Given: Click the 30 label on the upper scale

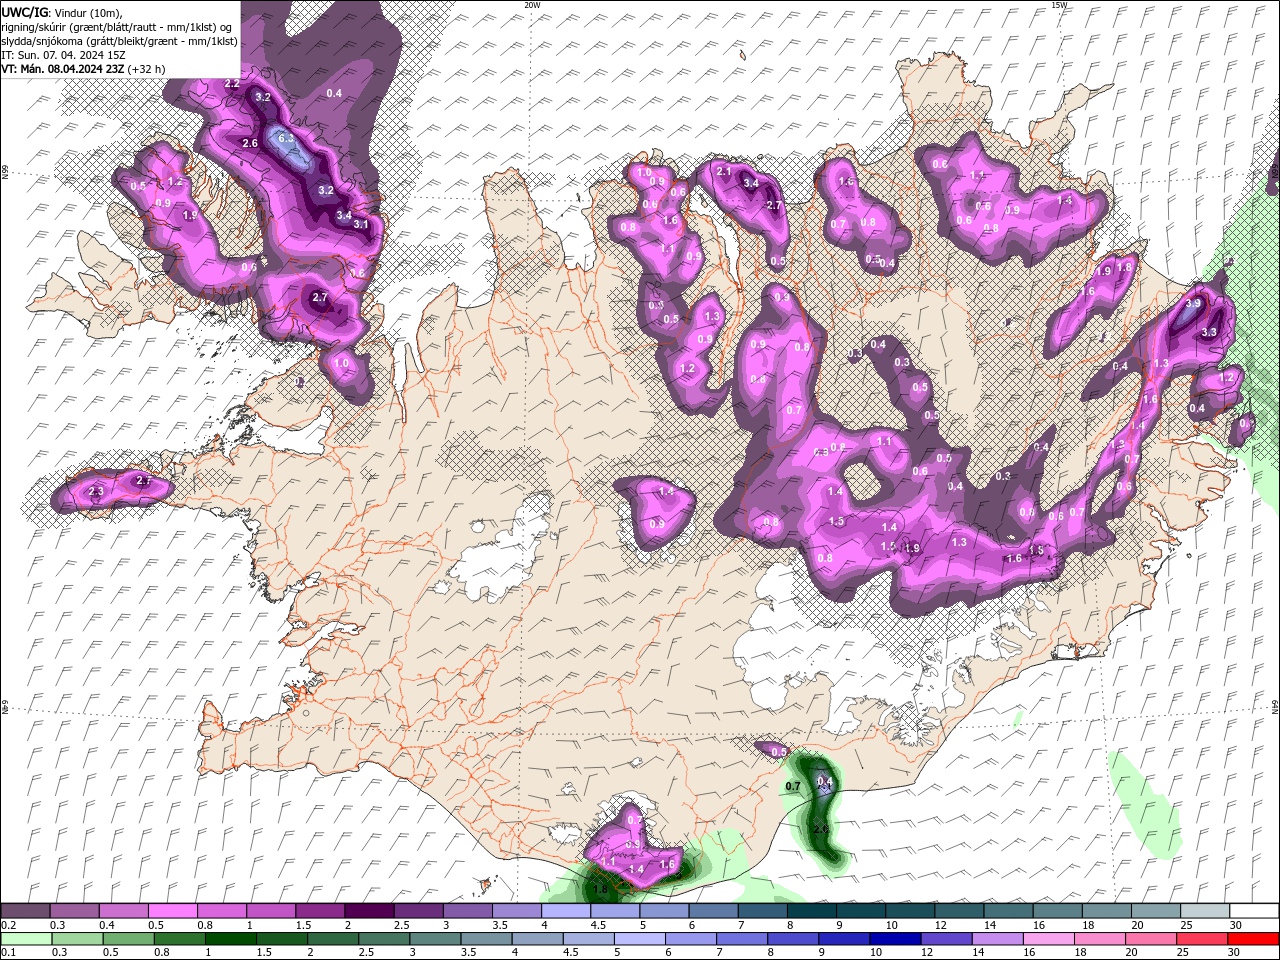Looking at the screenshot, I should (1236, 925).
